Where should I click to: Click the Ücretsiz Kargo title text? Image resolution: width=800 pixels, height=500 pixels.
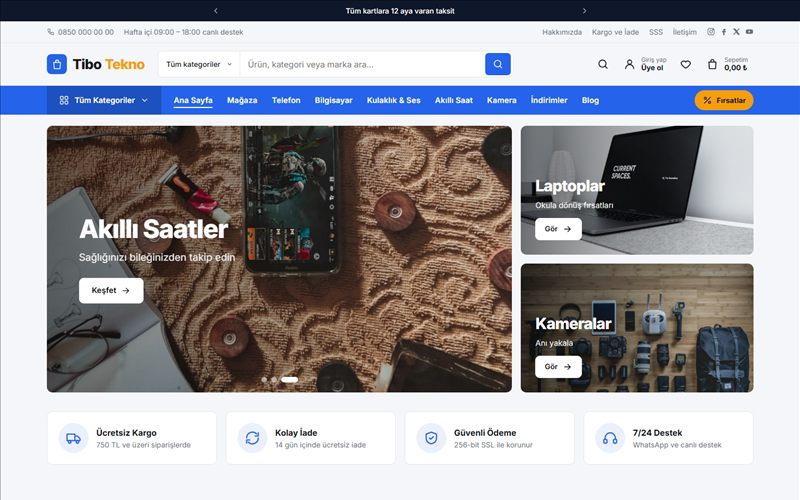127,433
